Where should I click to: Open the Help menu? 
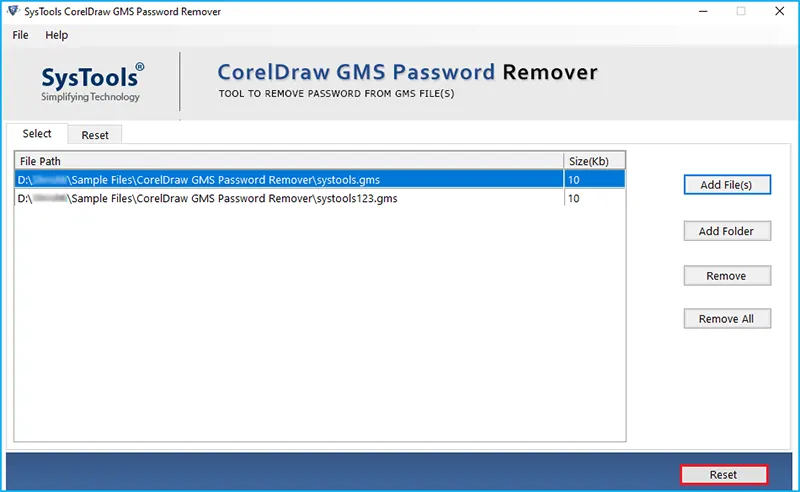click(56, 35)
